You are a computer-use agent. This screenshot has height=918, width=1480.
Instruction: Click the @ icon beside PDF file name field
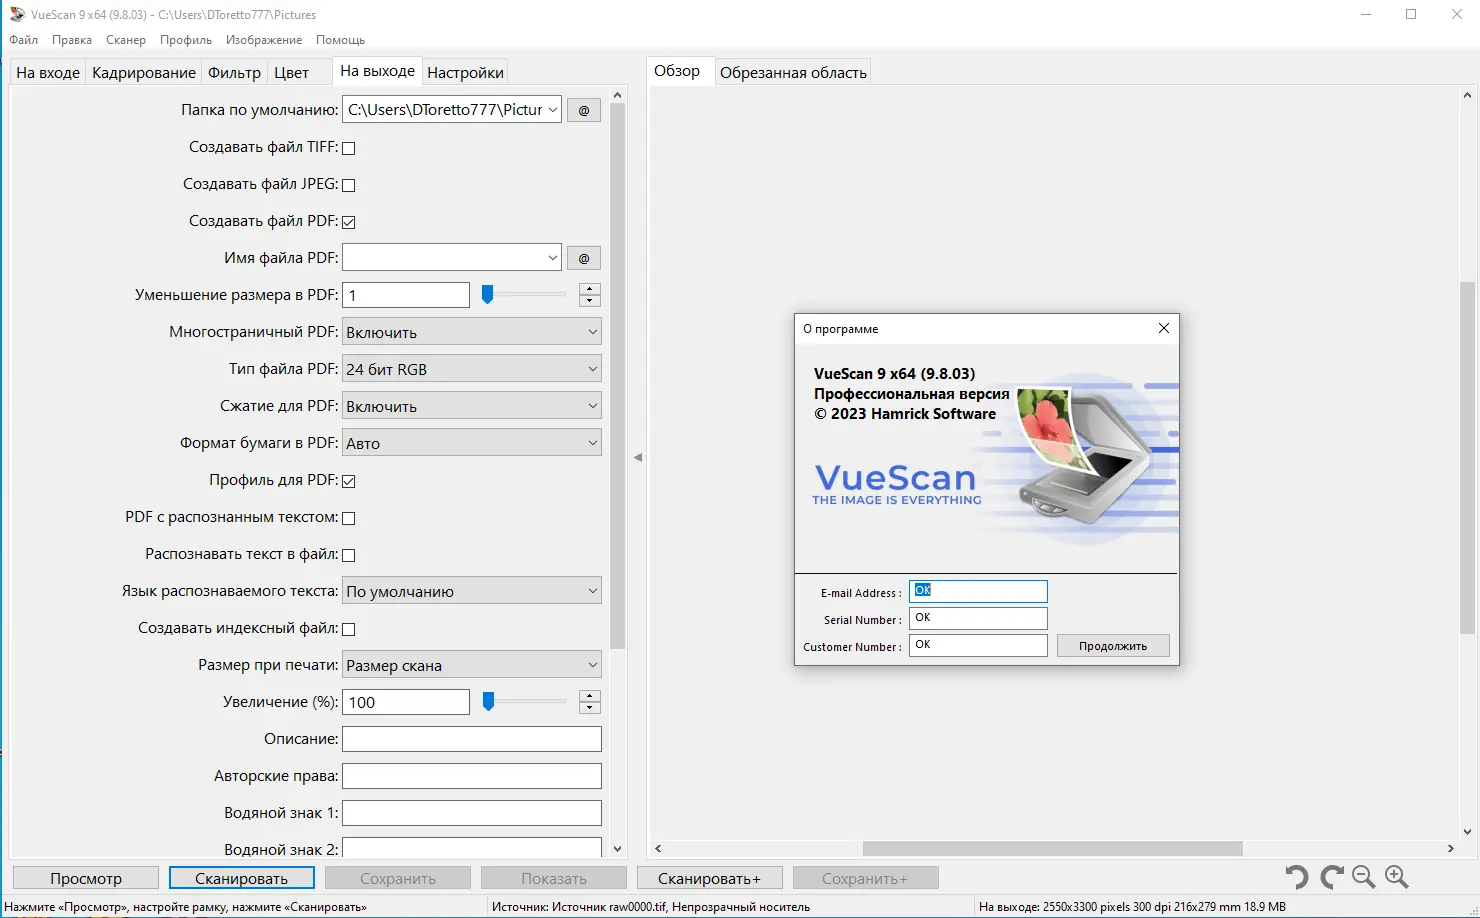coord(583,257)
